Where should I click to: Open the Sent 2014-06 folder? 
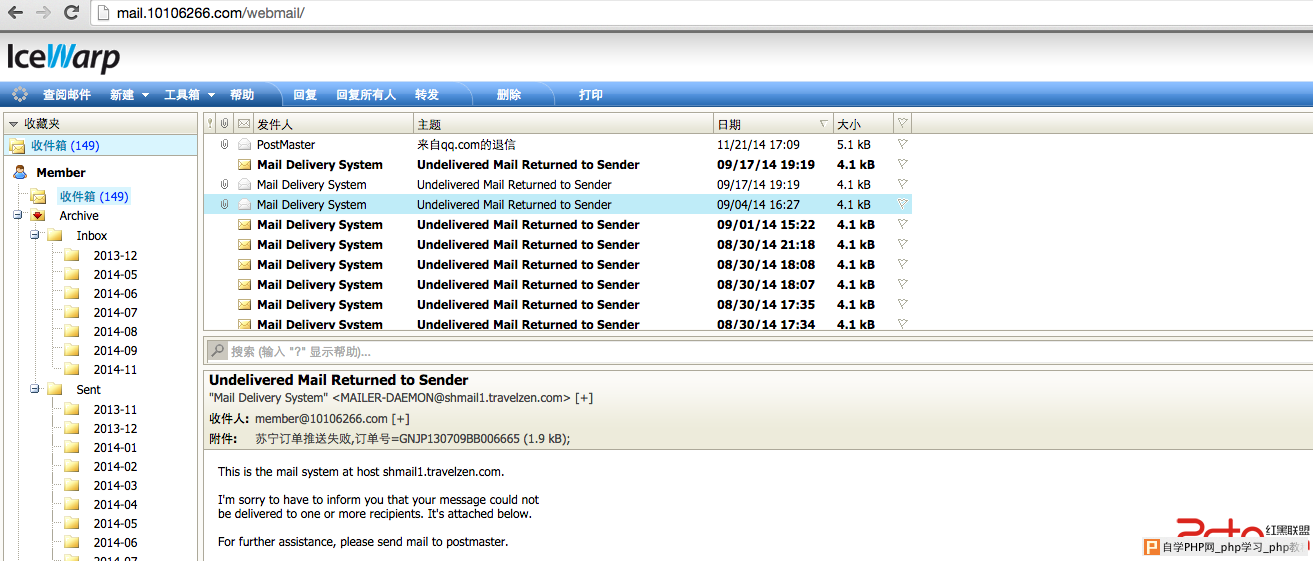click(x=115, y=543)
